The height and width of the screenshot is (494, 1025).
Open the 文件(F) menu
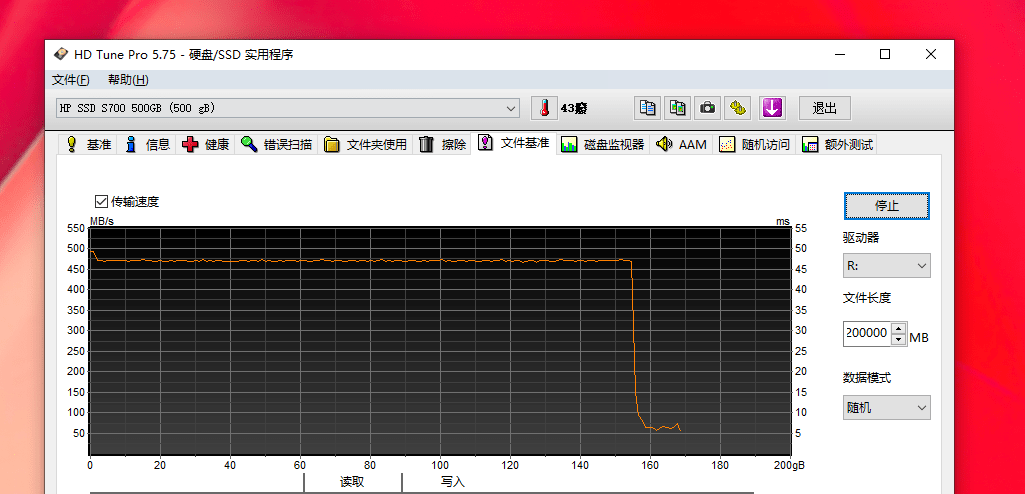tap(71, 80)
